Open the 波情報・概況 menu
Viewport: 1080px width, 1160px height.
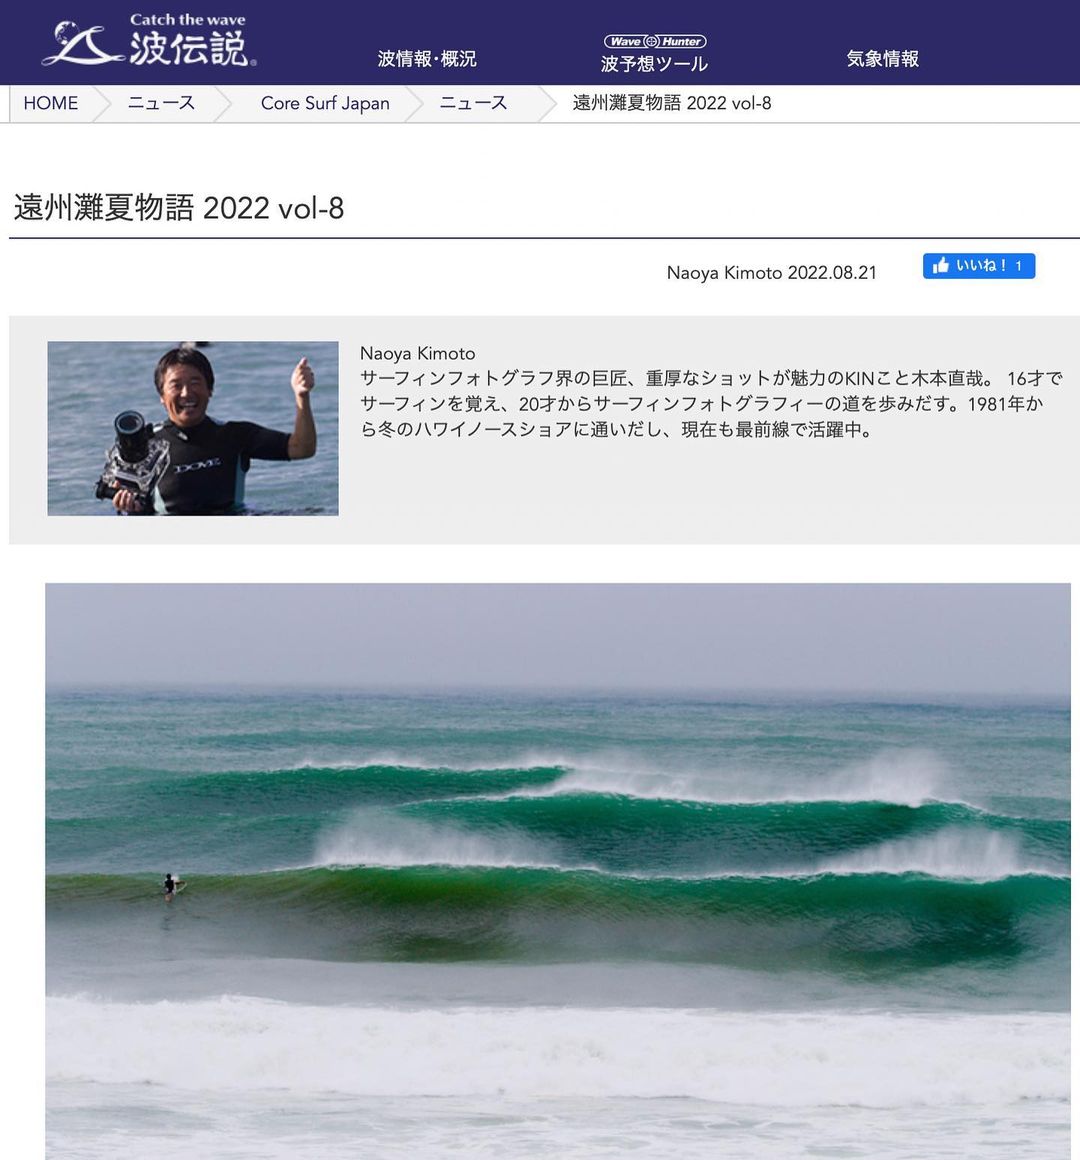427,58
